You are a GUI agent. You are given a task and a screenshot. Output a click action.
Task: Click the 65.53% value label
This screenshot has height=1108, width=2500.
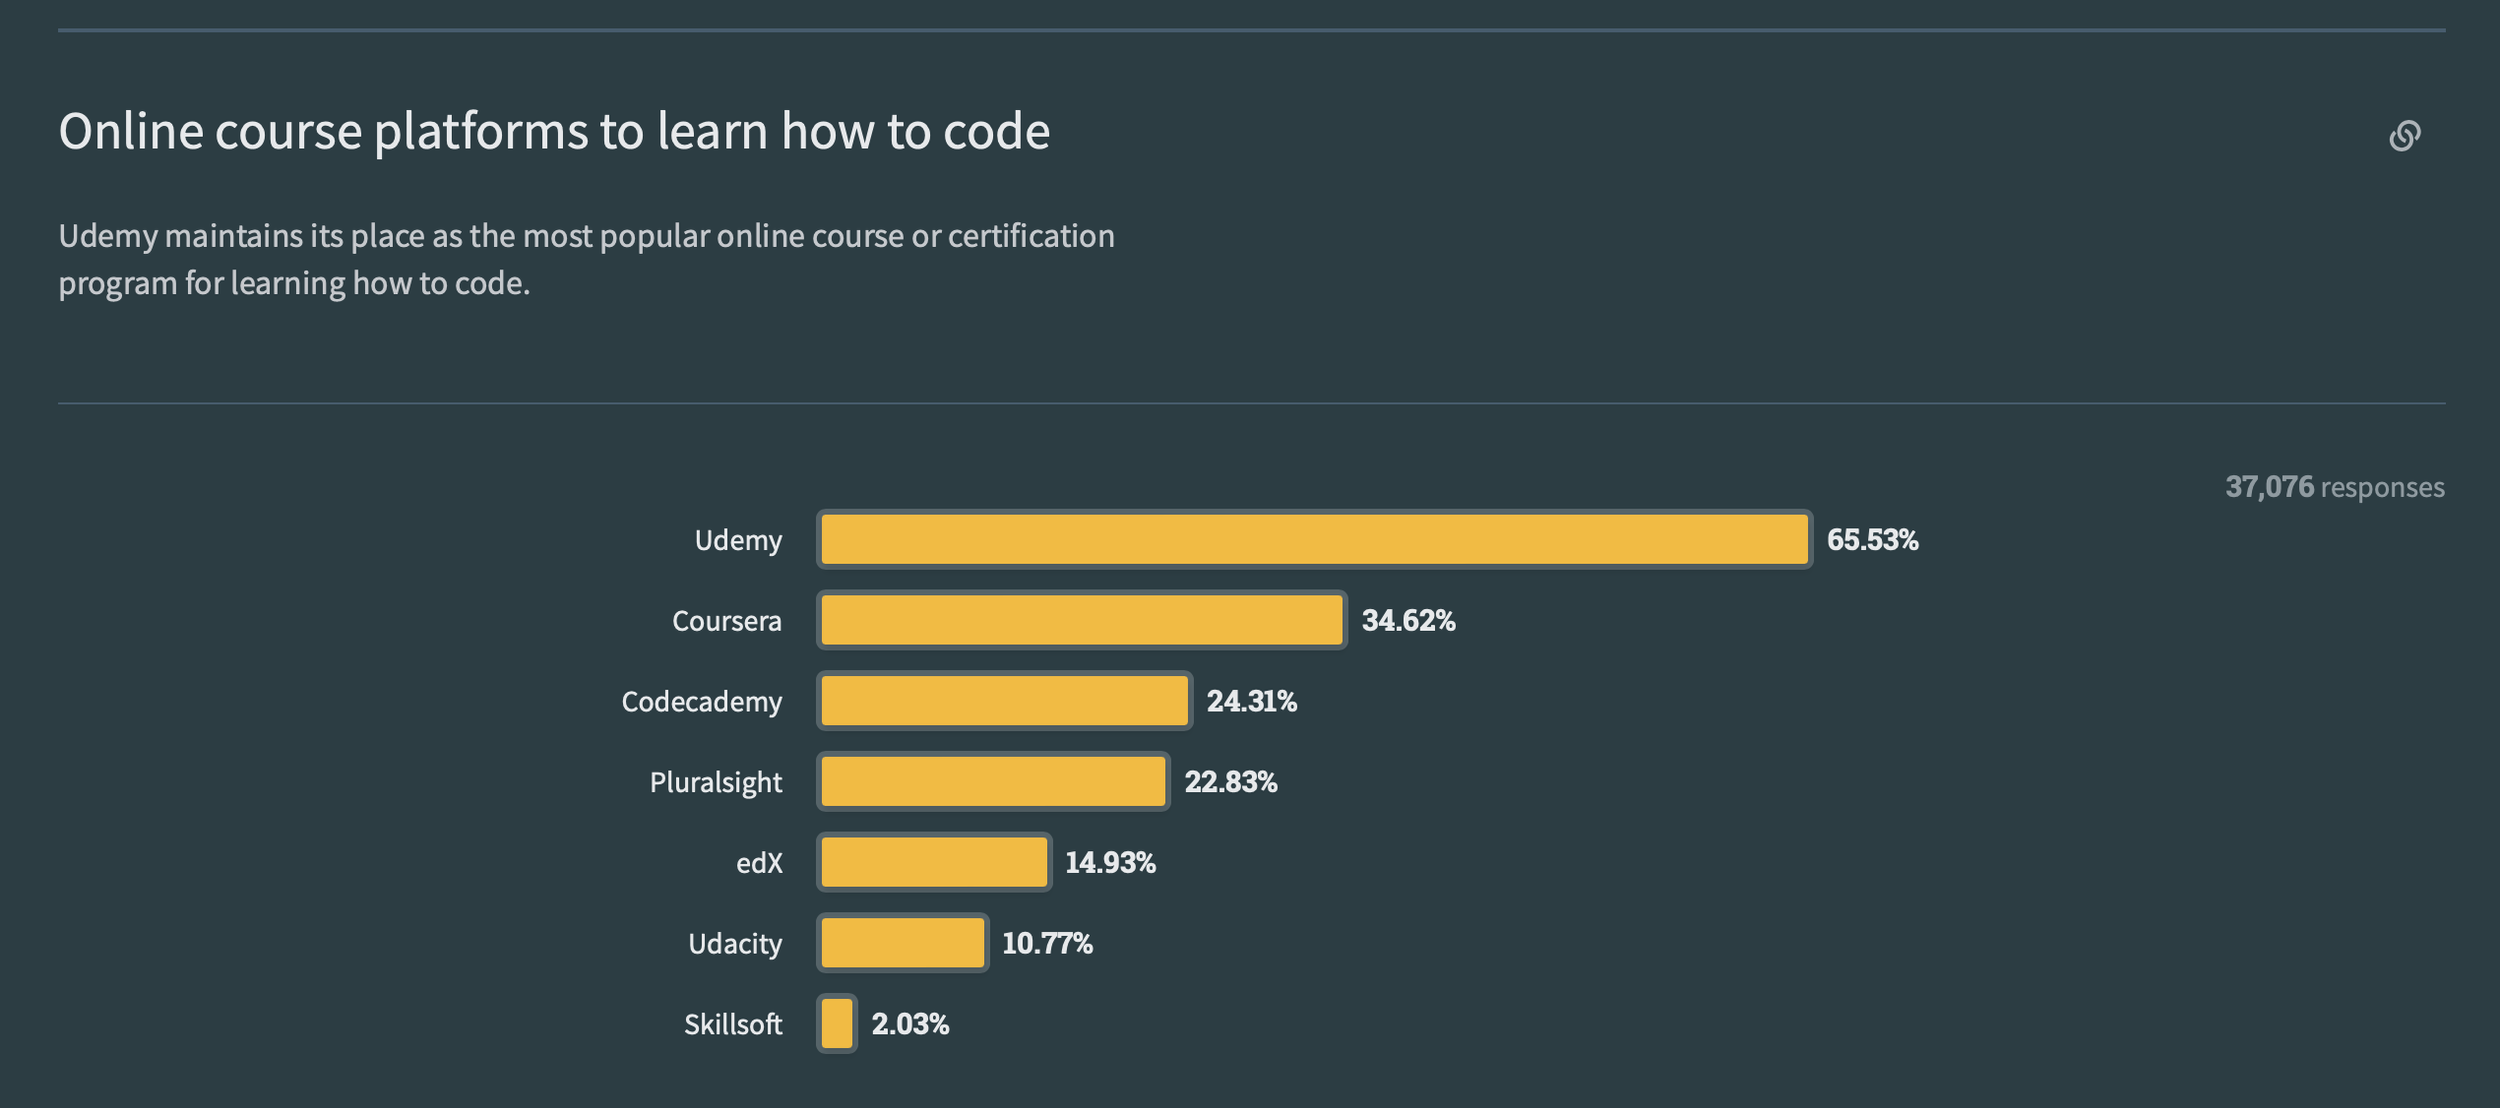coord(1872,540)
